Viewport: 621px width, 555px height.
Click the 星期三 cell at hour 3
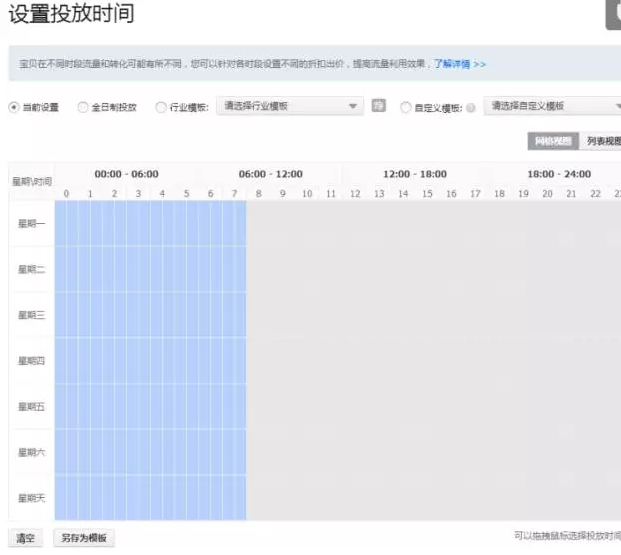139,315
